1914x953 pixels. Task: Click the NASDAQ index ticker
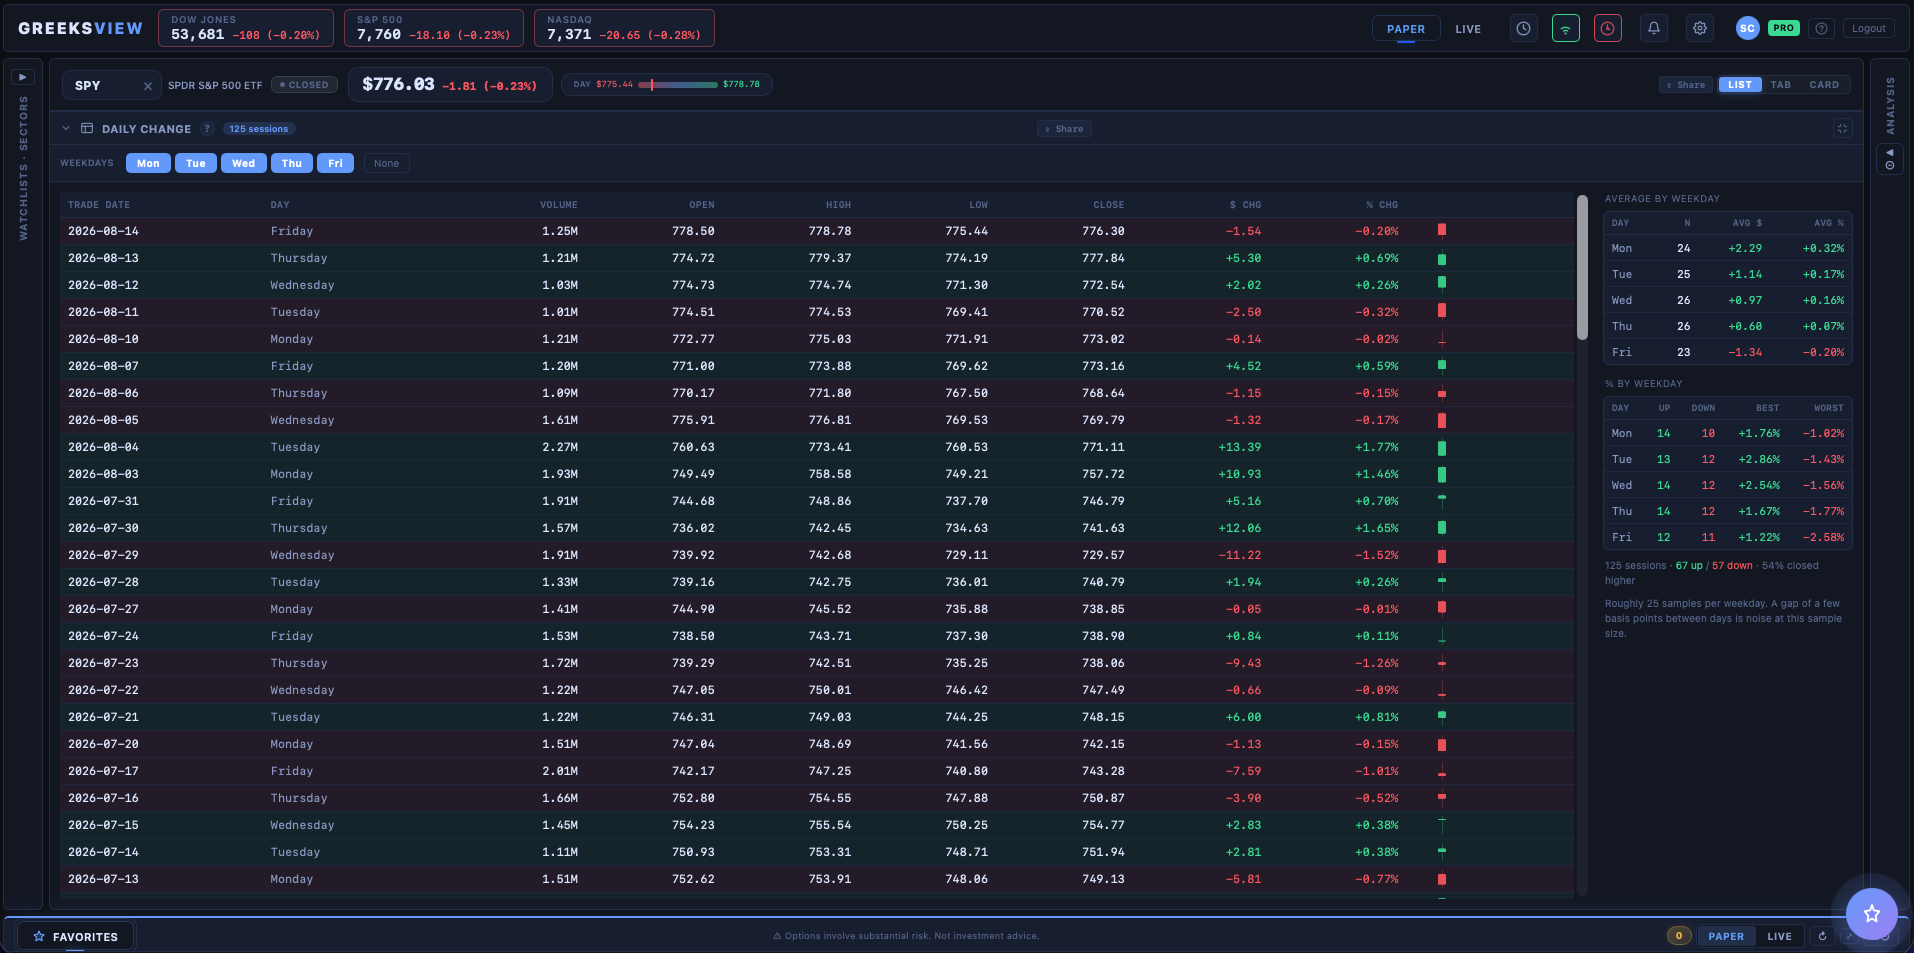point(624,28)
